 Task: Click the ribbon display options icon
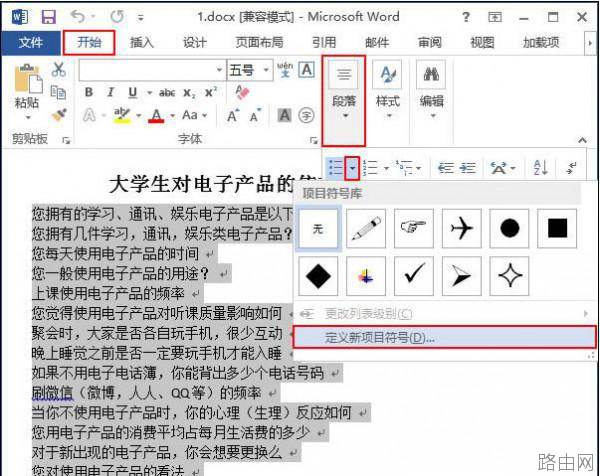pos(495,17)
